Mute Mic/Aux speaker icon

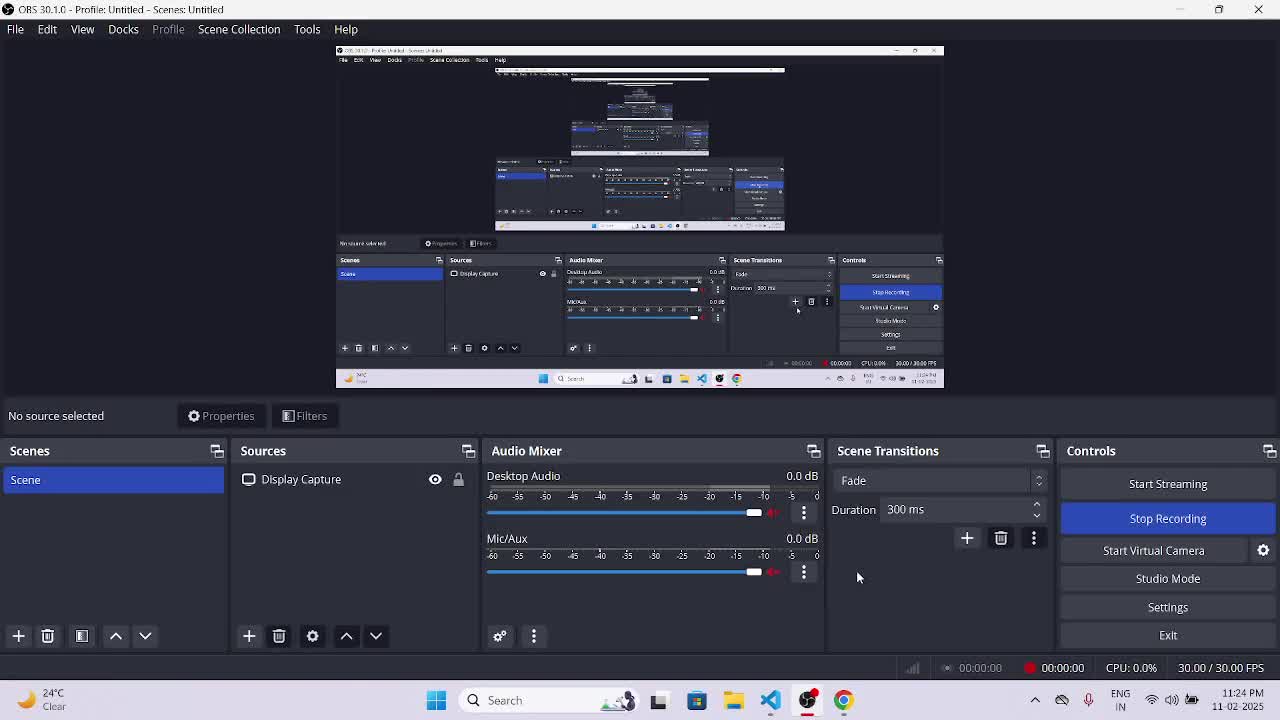773,572
